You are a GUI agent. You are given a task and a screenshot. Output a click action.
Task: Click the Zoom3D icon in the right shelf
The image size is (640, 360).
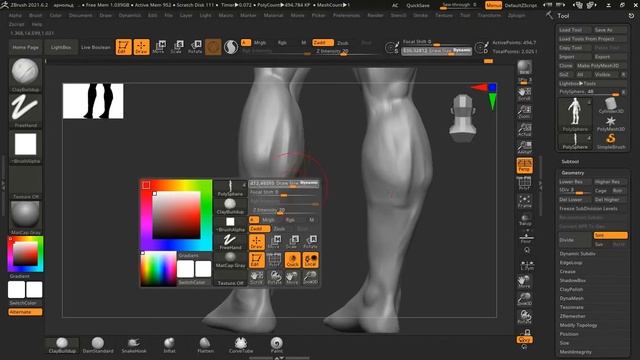tap(524, 299)
